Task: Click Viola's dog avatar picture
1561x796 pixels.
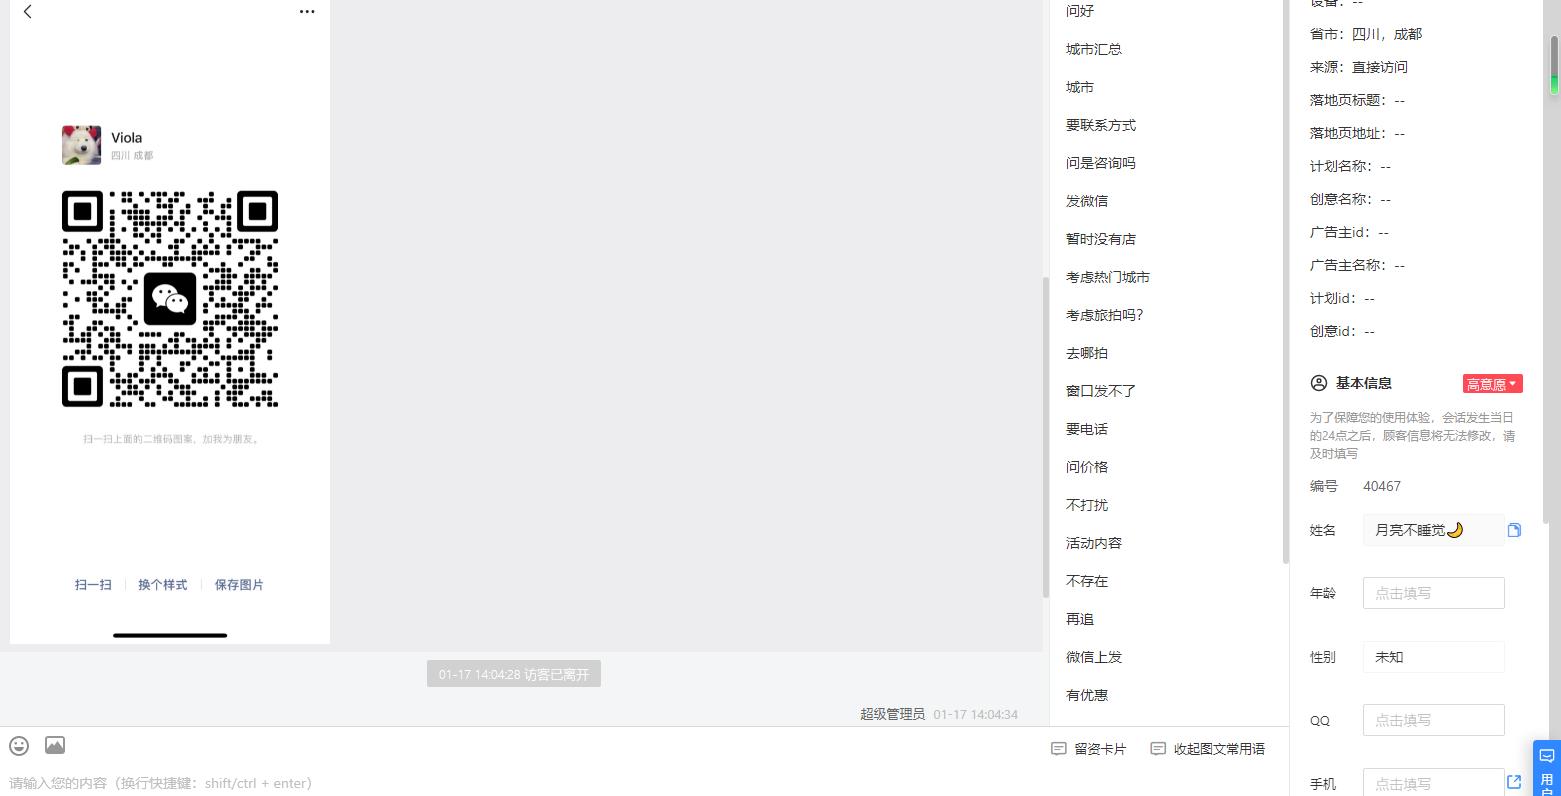Action: 81,145
